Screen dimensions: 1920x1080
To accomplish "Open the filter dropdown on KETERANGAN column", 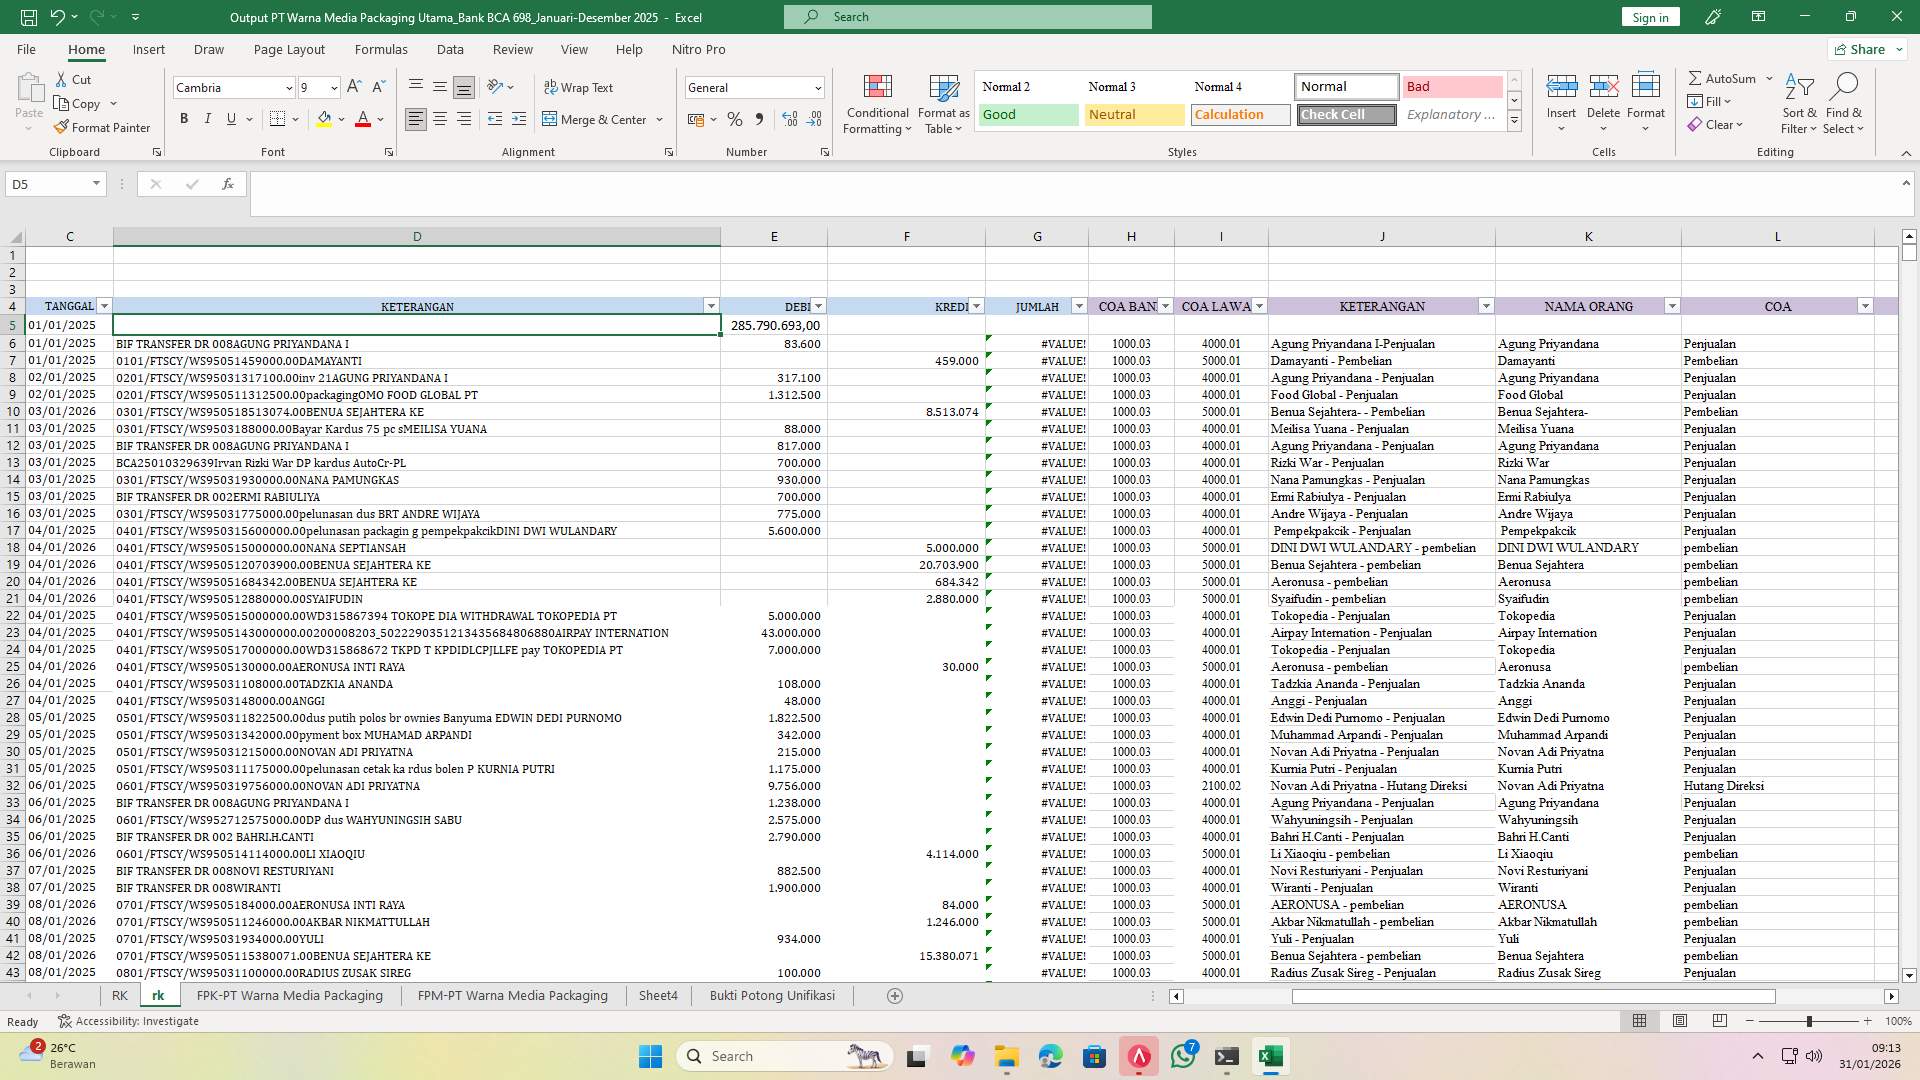I will (x=711, y=306).
